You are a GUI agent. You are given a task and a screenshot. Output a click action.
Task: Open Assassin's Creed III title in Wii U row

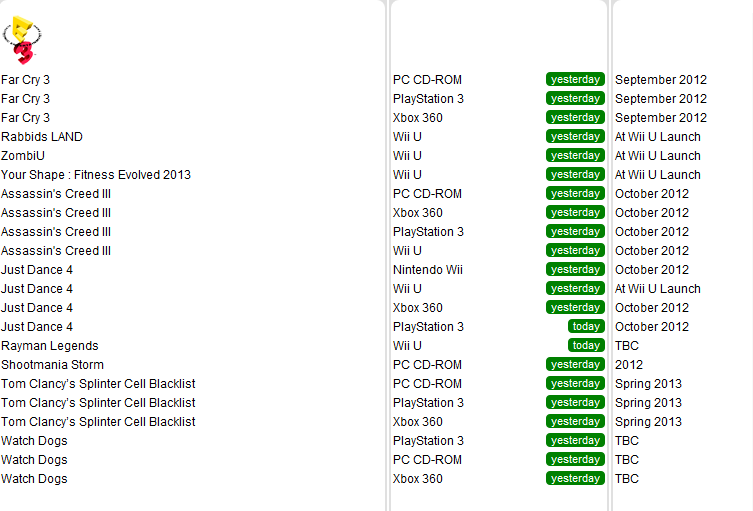56,251
